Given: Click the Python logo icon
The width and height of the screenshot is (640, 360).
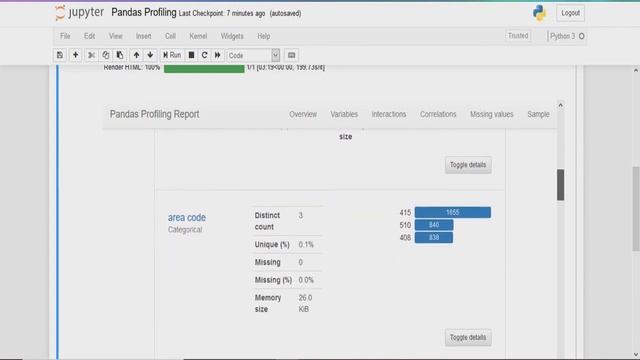Looking at the screenshot, I should tap(540, 13).
